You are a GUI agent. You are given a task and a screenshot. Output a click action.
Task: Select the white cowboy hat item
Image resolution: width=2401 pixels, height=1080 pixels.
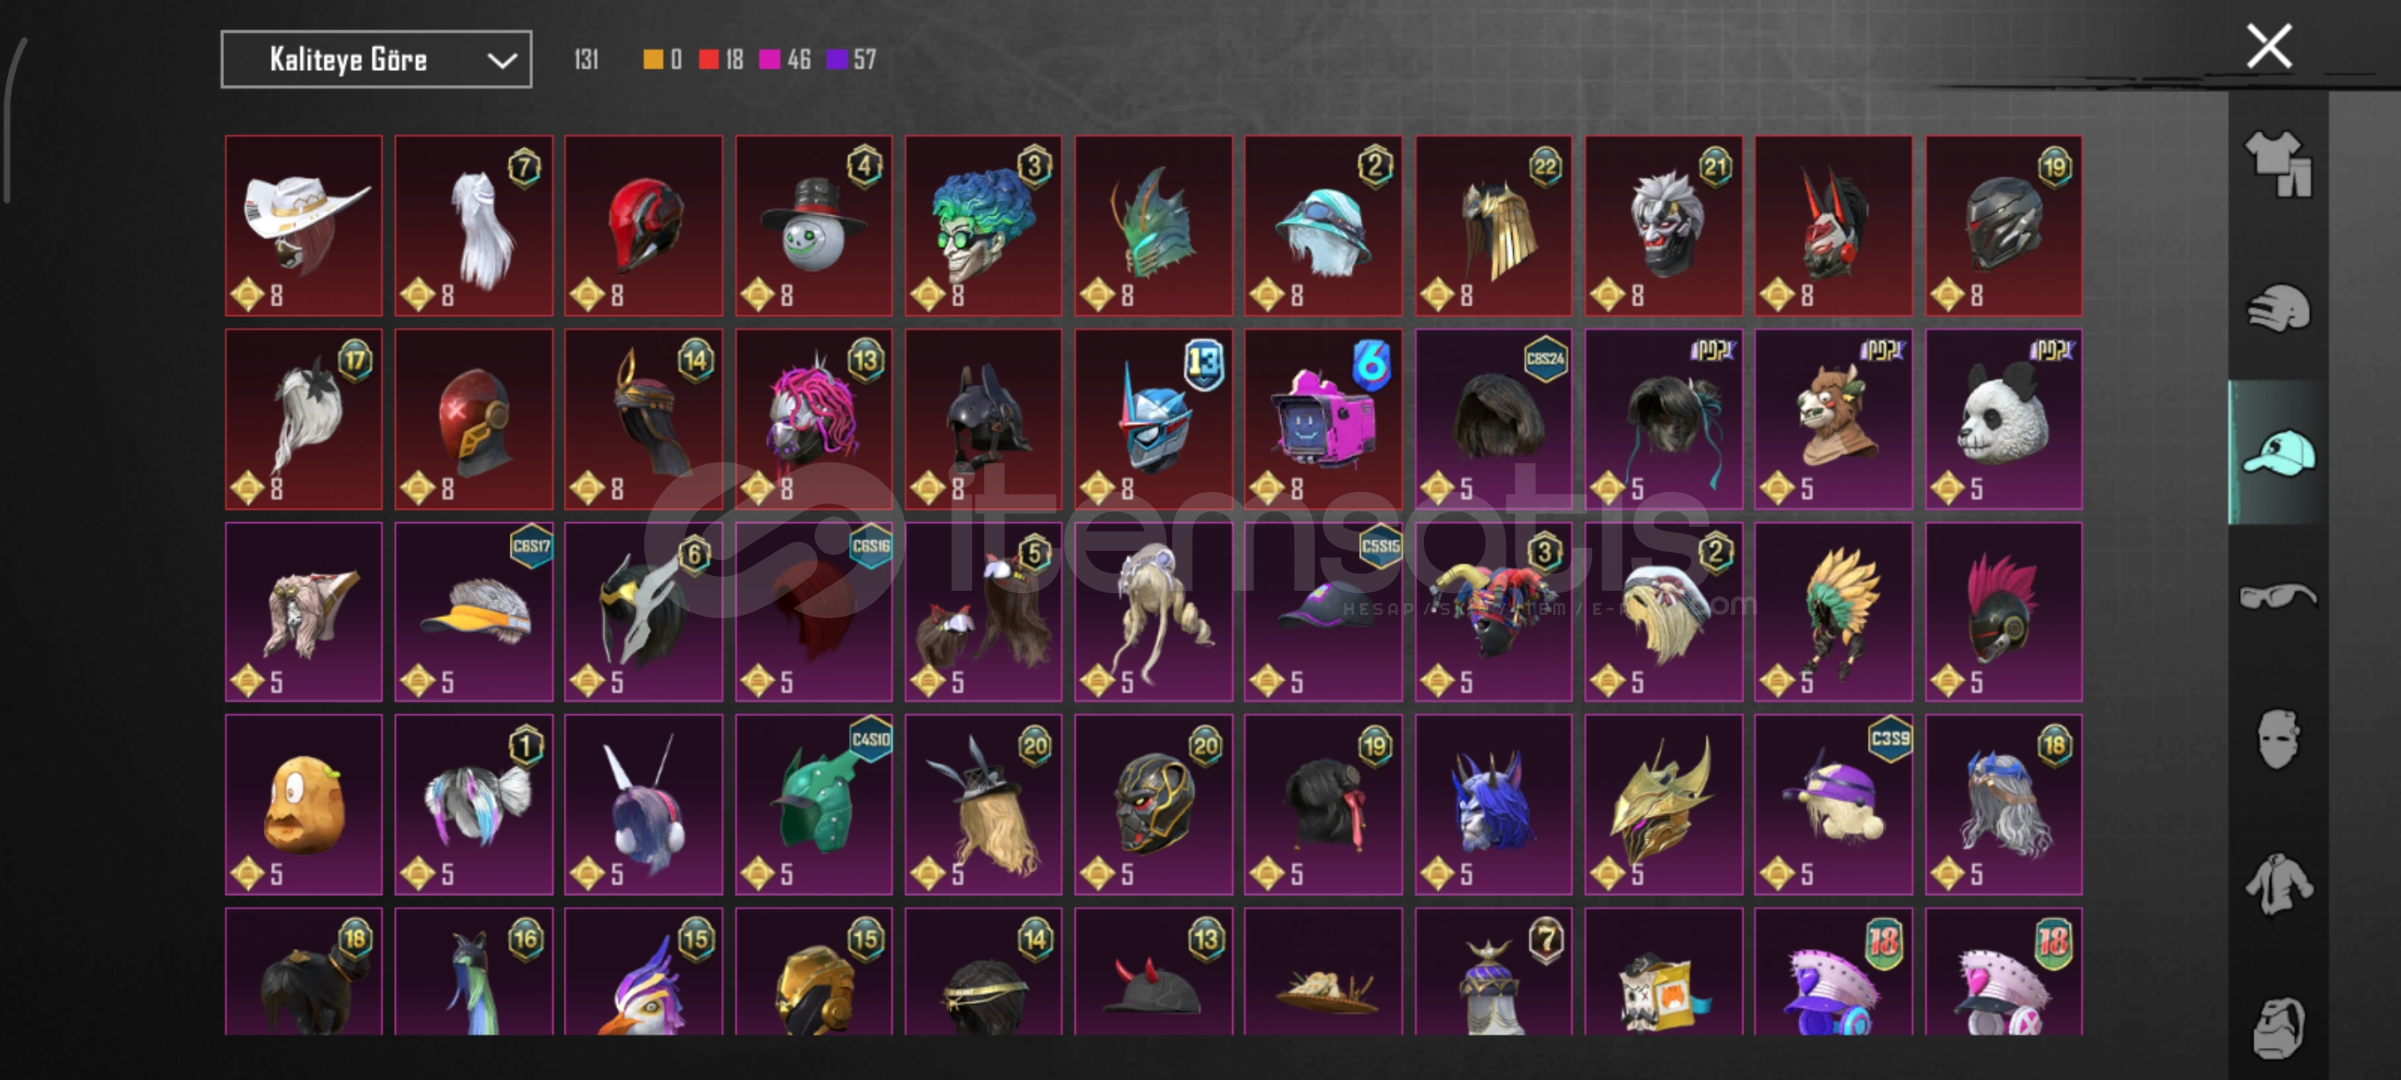click(304, 226)
